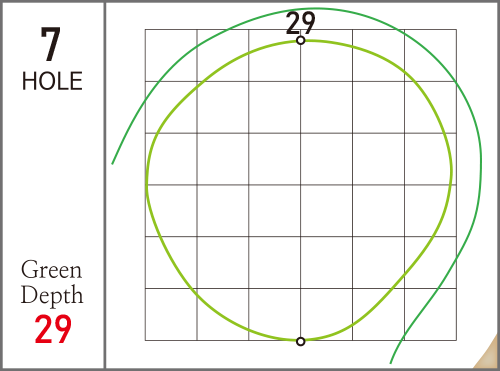Click the top circle marker labeled 29
Image resolution: width=500 pixels, height=371 pixels.
coord(301,40)
